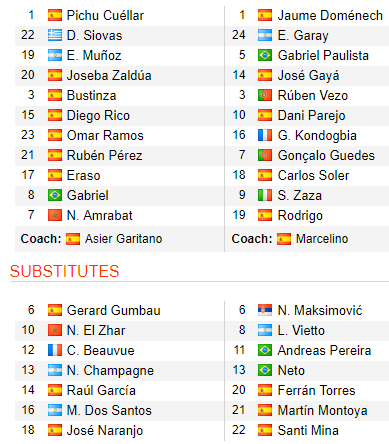This screenshot has height=444, width=389.
Task: Click substitute Ferrán Torres
Action: point(317,390)
